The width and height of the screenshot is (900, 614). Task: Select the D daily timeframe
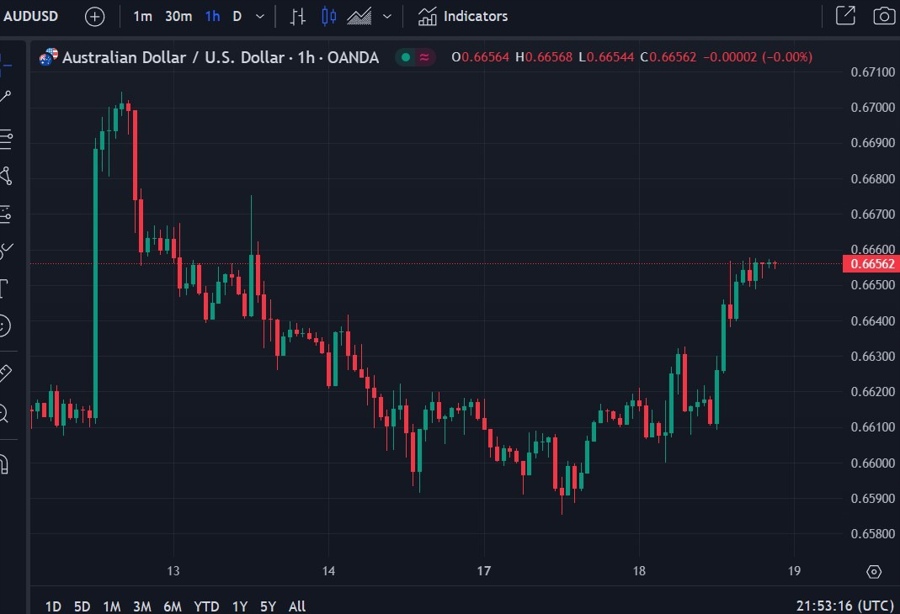(x=237, y=17)
